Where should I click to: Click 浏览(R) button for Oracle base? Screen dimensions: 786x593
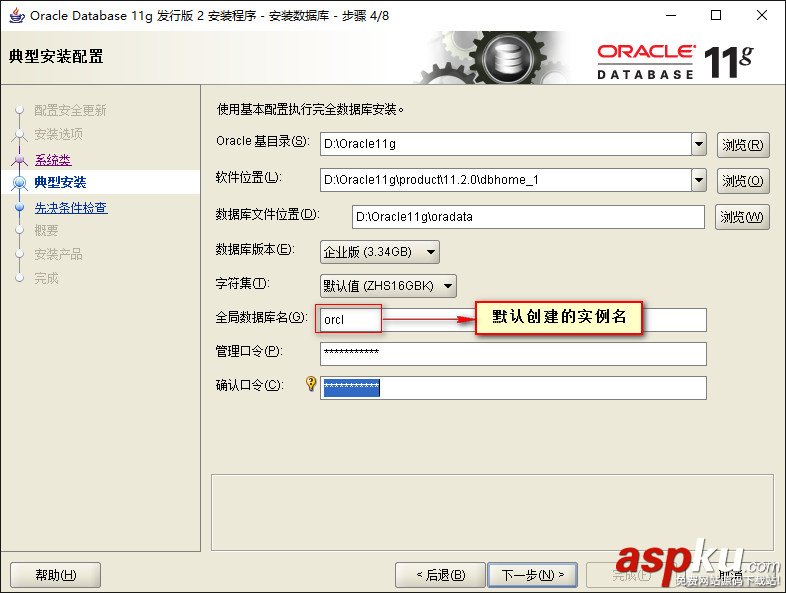[x=743, y=145]
